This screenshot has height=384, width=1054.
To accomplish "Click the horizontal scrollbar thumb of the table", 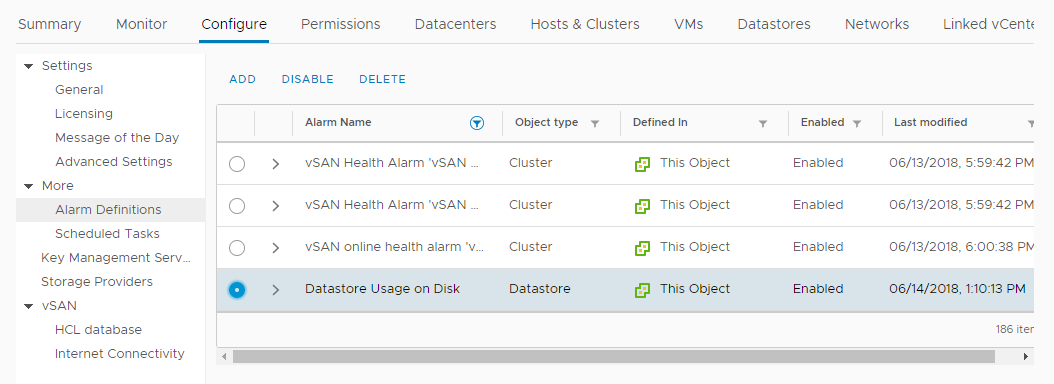I will click(614, 356).
